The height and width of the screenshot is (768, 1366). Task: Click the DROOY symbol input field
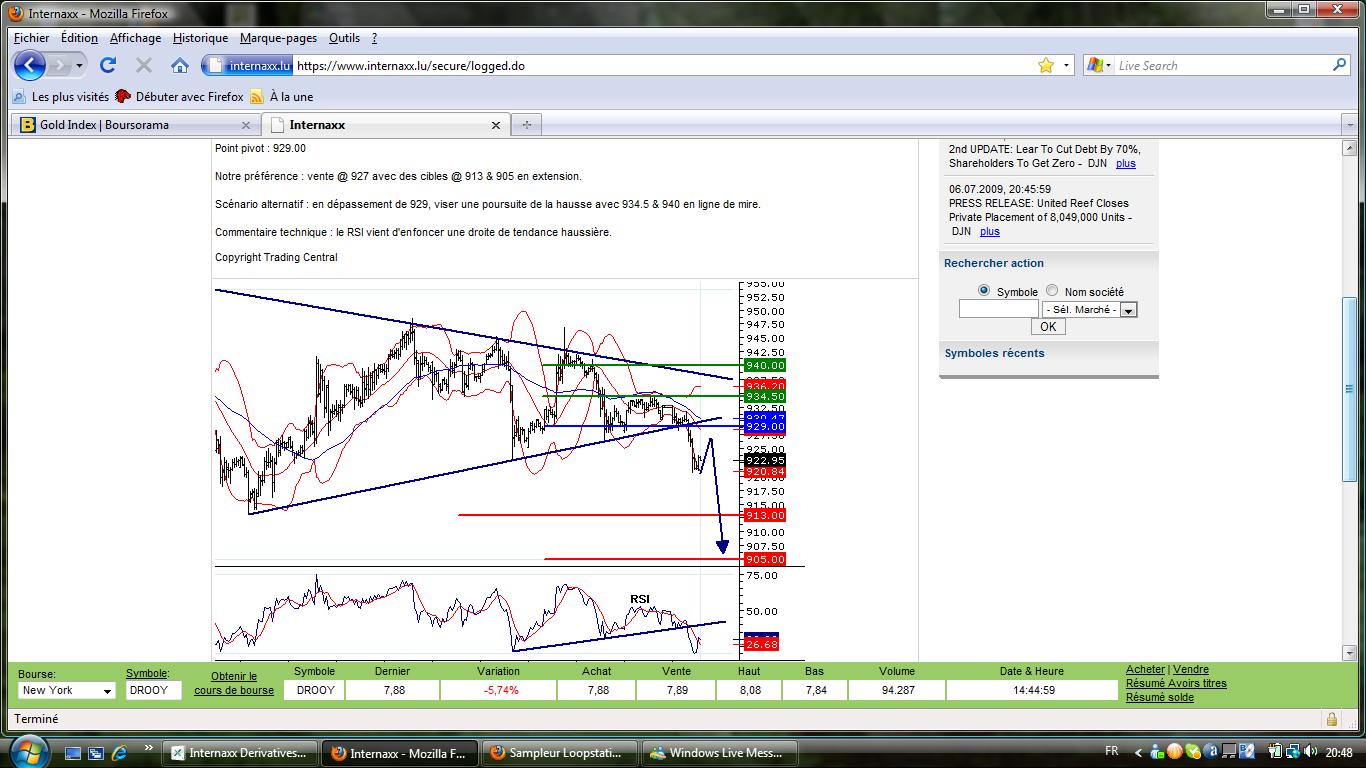(153, 690)
